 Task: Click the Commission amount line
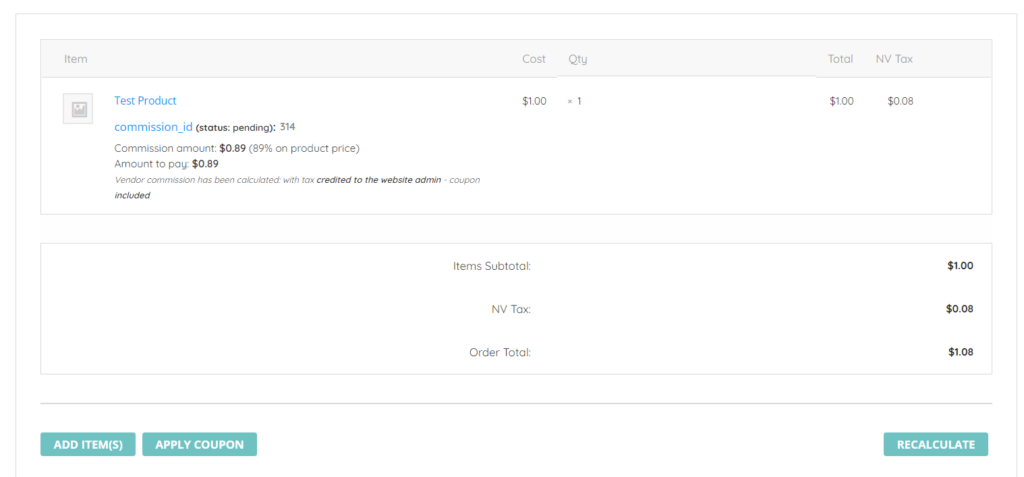[237, 148]
